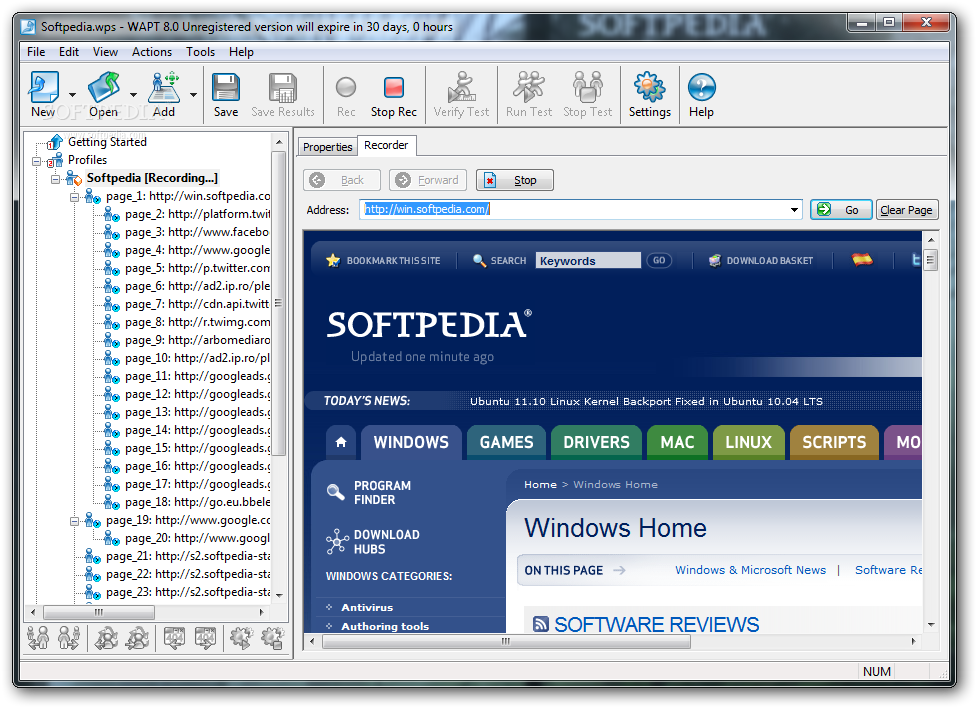Click bottom 404 next error icon
The width and height of the screenshot is (977, 708).
click(x=205, y=638)
